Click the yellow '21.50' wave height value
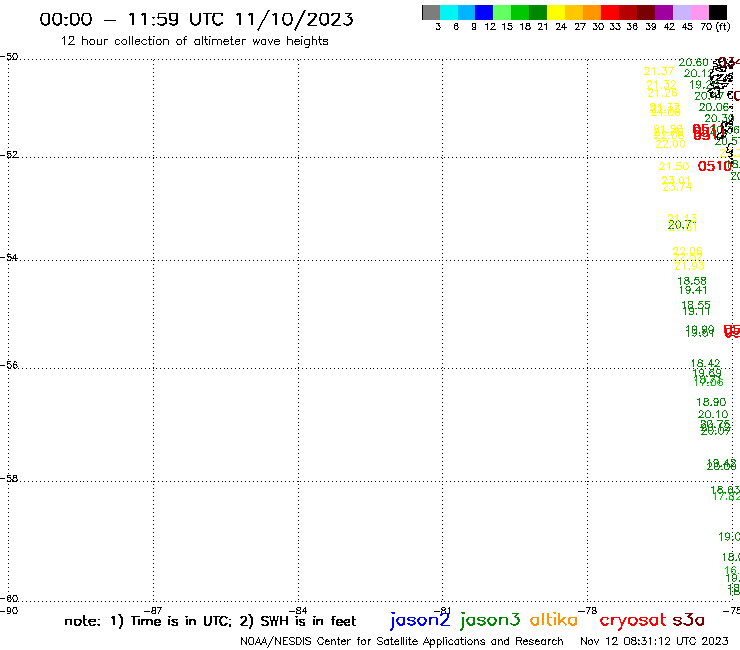The width and height of the screenshot is (740, 650). (674, 166)
